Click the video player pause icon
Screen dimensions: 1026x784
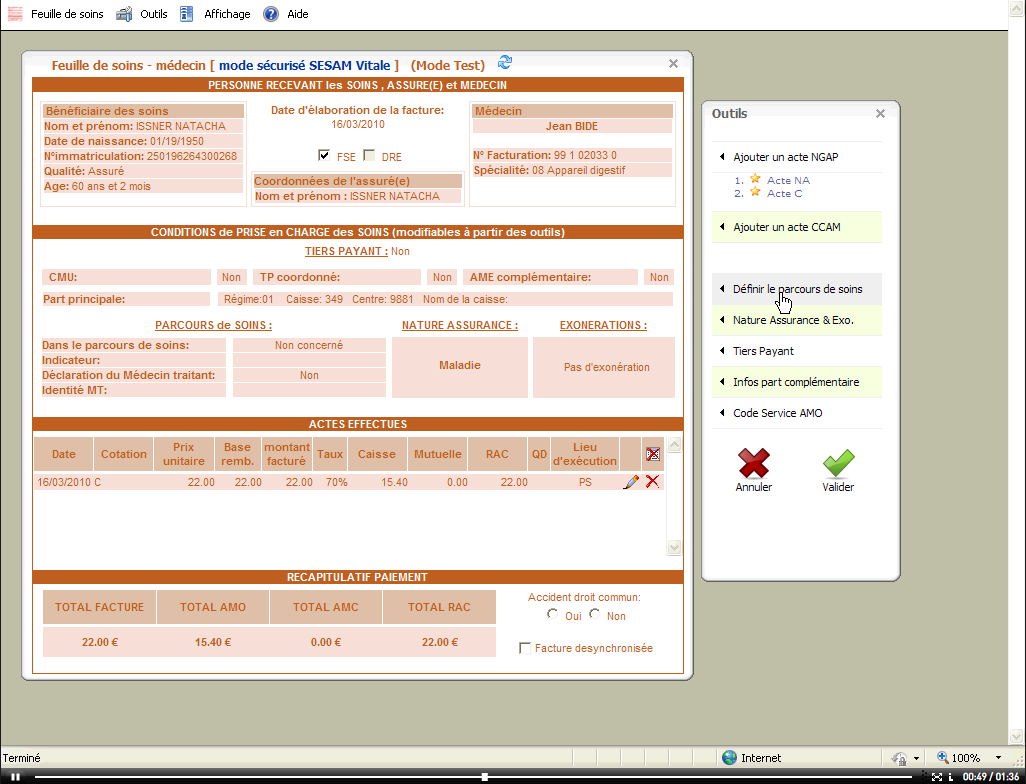[15, 777]
